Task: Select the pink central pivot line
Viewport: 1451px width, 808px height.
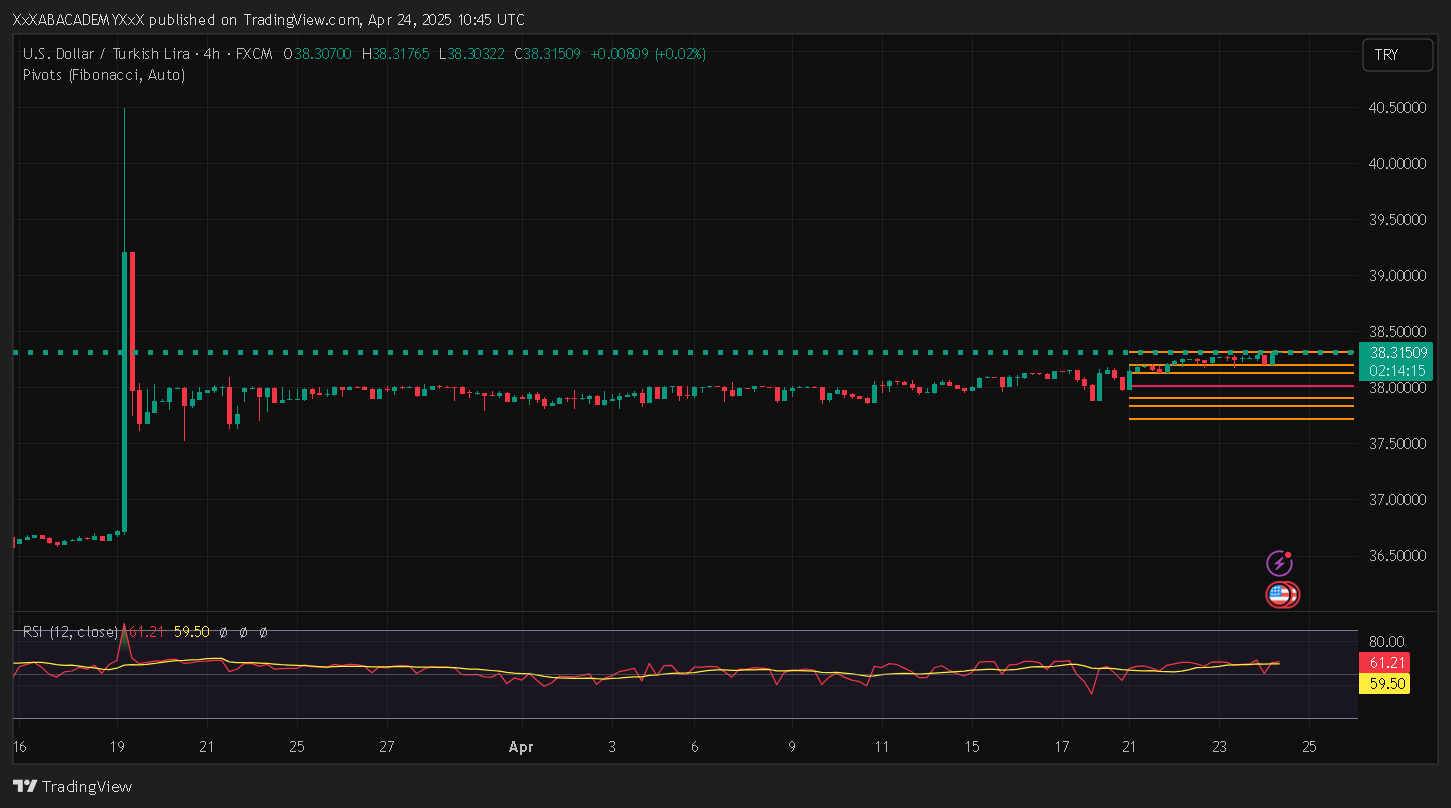Action: point(1240,386)
